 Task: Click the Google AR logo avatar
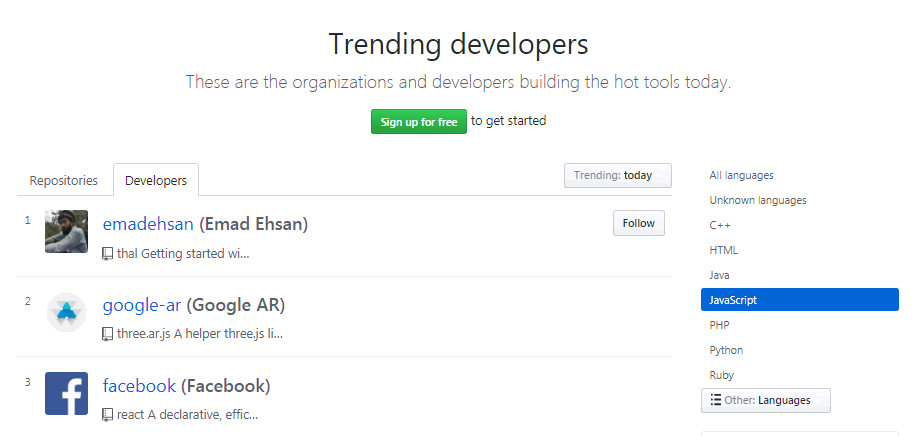(66, 313)
